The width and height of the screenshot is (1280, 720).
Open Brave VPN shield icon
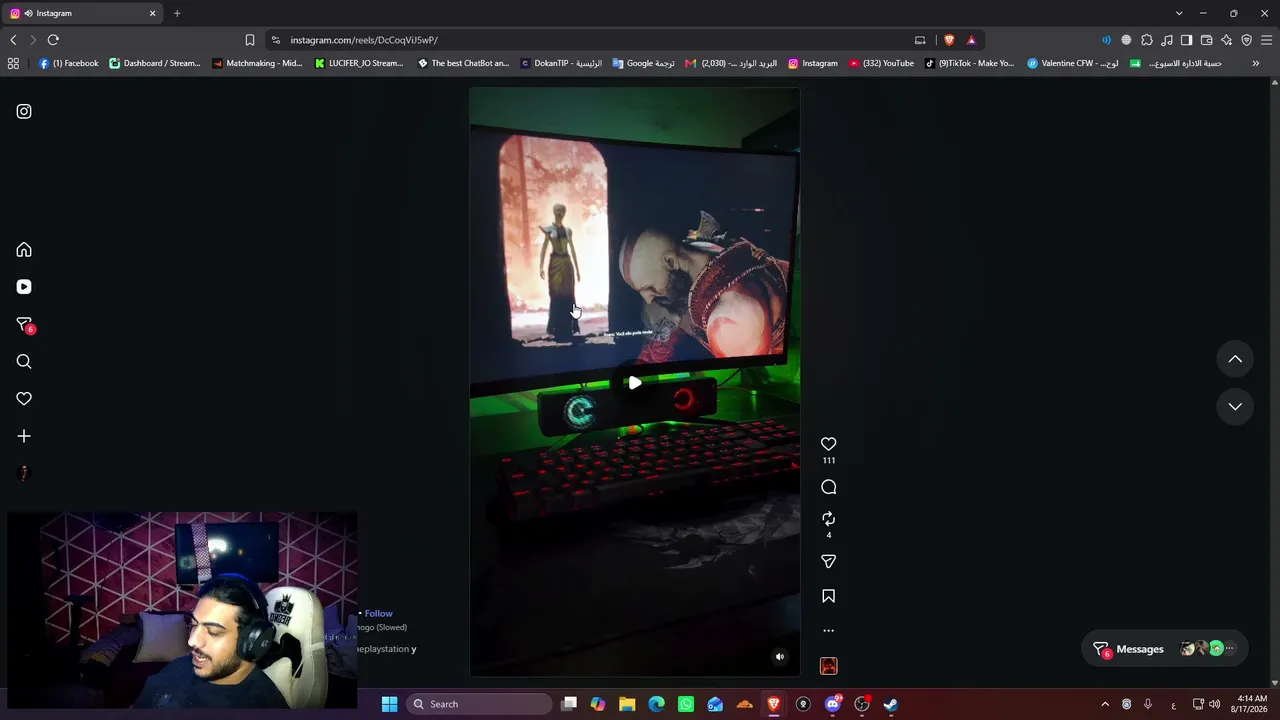coord(1247,40)
